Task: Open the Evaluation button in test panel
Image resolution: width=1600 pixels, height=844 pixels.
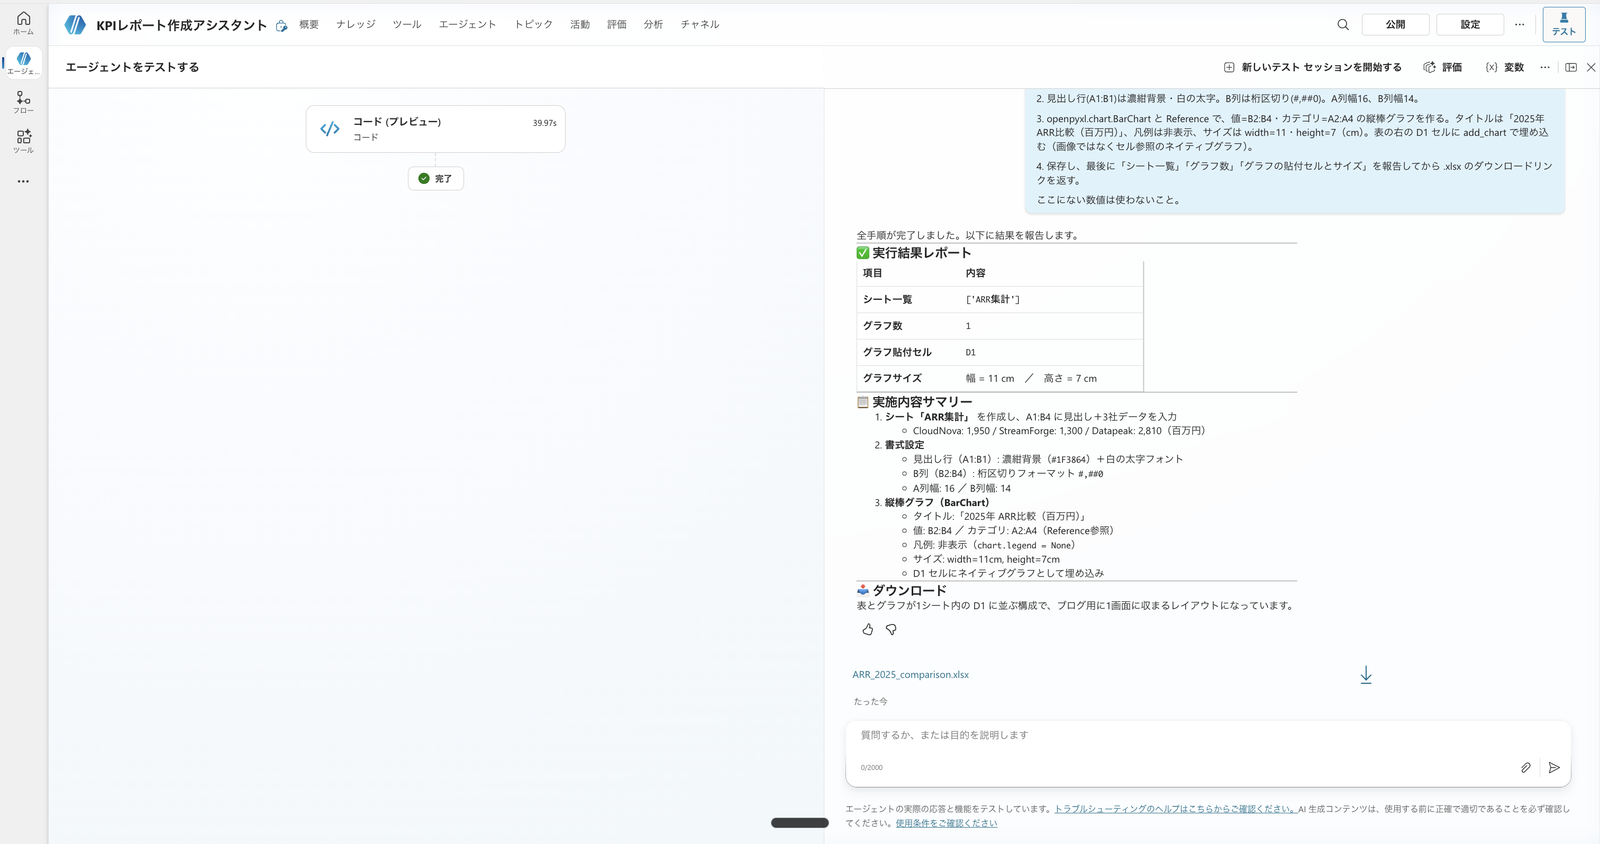Action: click(1443, 67)
